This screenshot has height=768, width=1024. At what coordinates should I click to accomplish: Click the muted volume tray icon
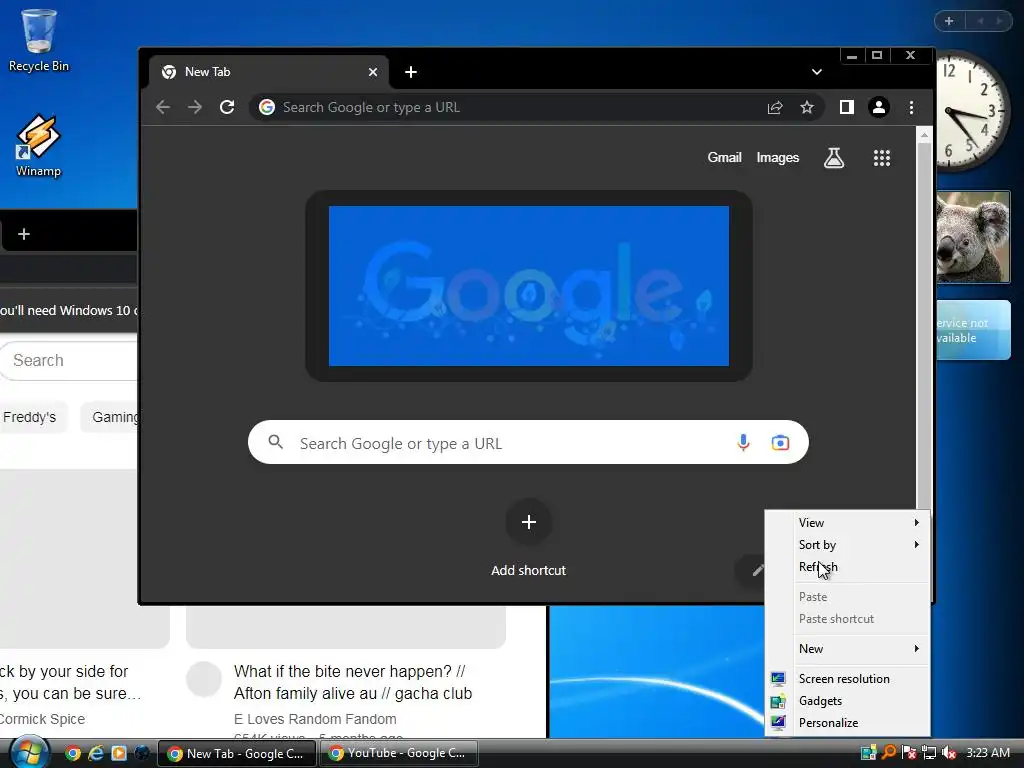coord(949,753)
